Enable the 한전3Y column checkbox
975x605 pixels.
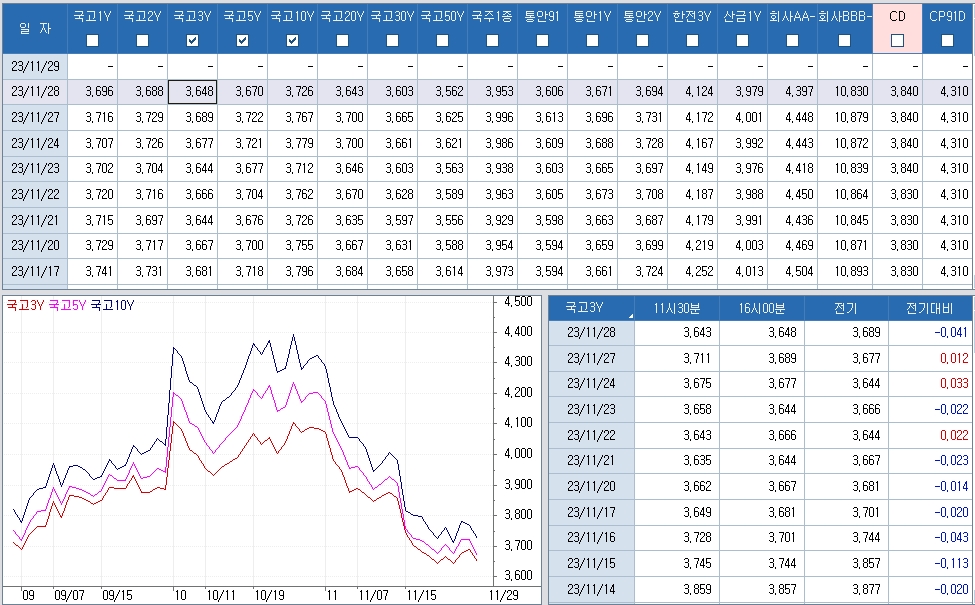click(692, 40)
